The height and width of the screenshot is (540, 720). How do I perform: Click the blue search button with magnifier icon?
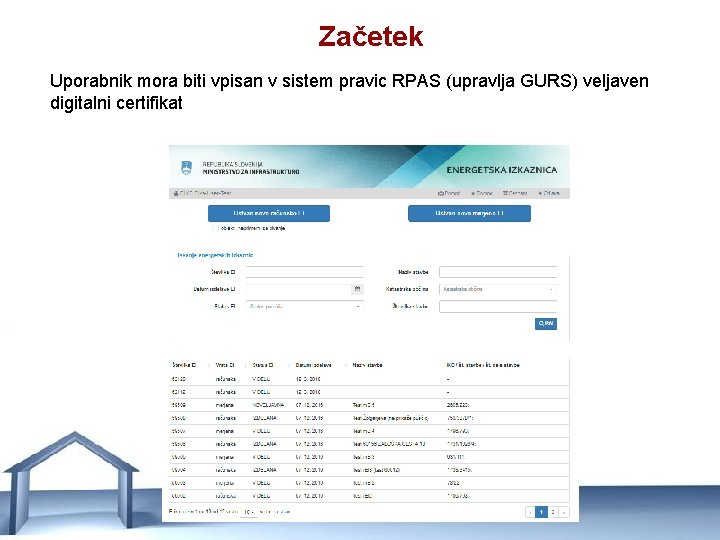[x=546, y=324]
